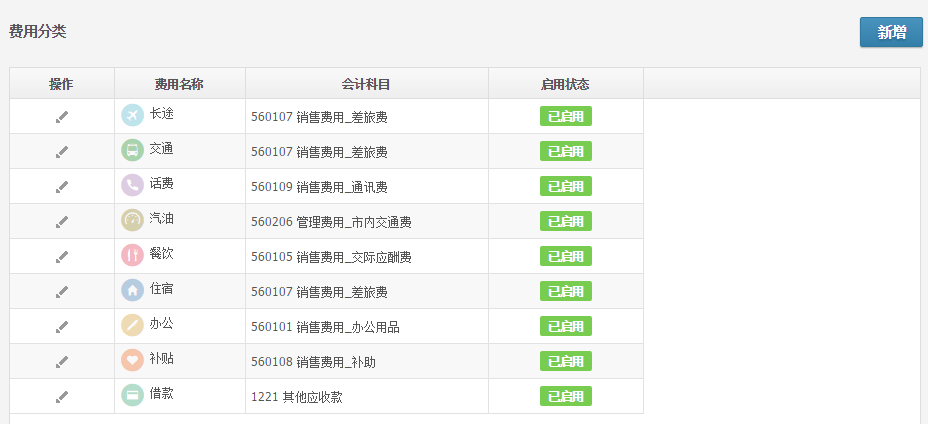
Task: Click the 1221 其他应收款 account cell
Action: click(x=296, y=397)
